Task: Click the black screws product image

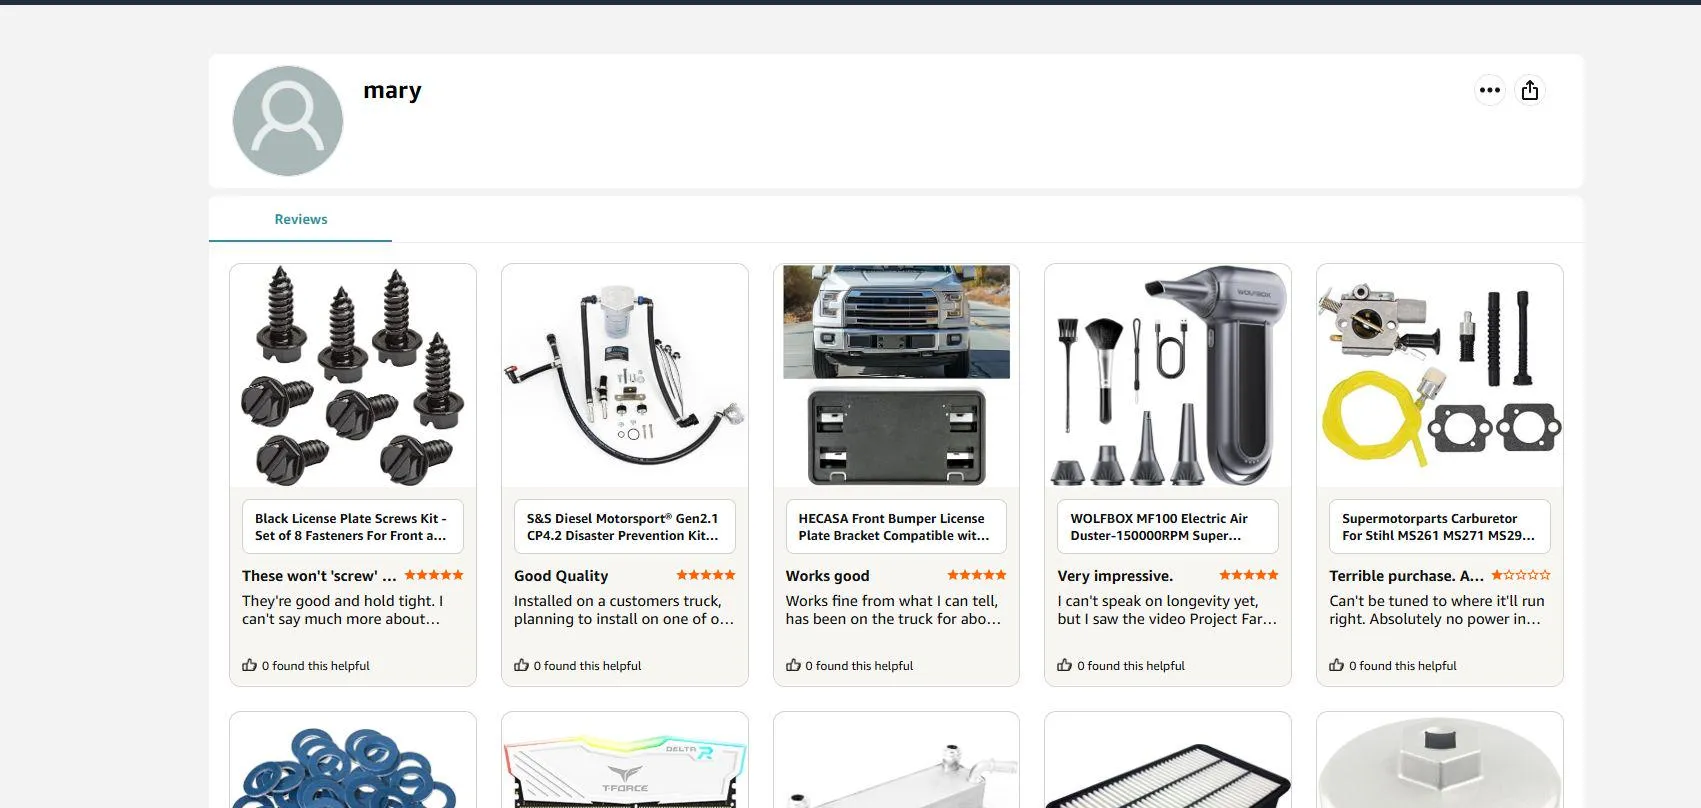Action: pyautogui.click(x=353, y=376)
